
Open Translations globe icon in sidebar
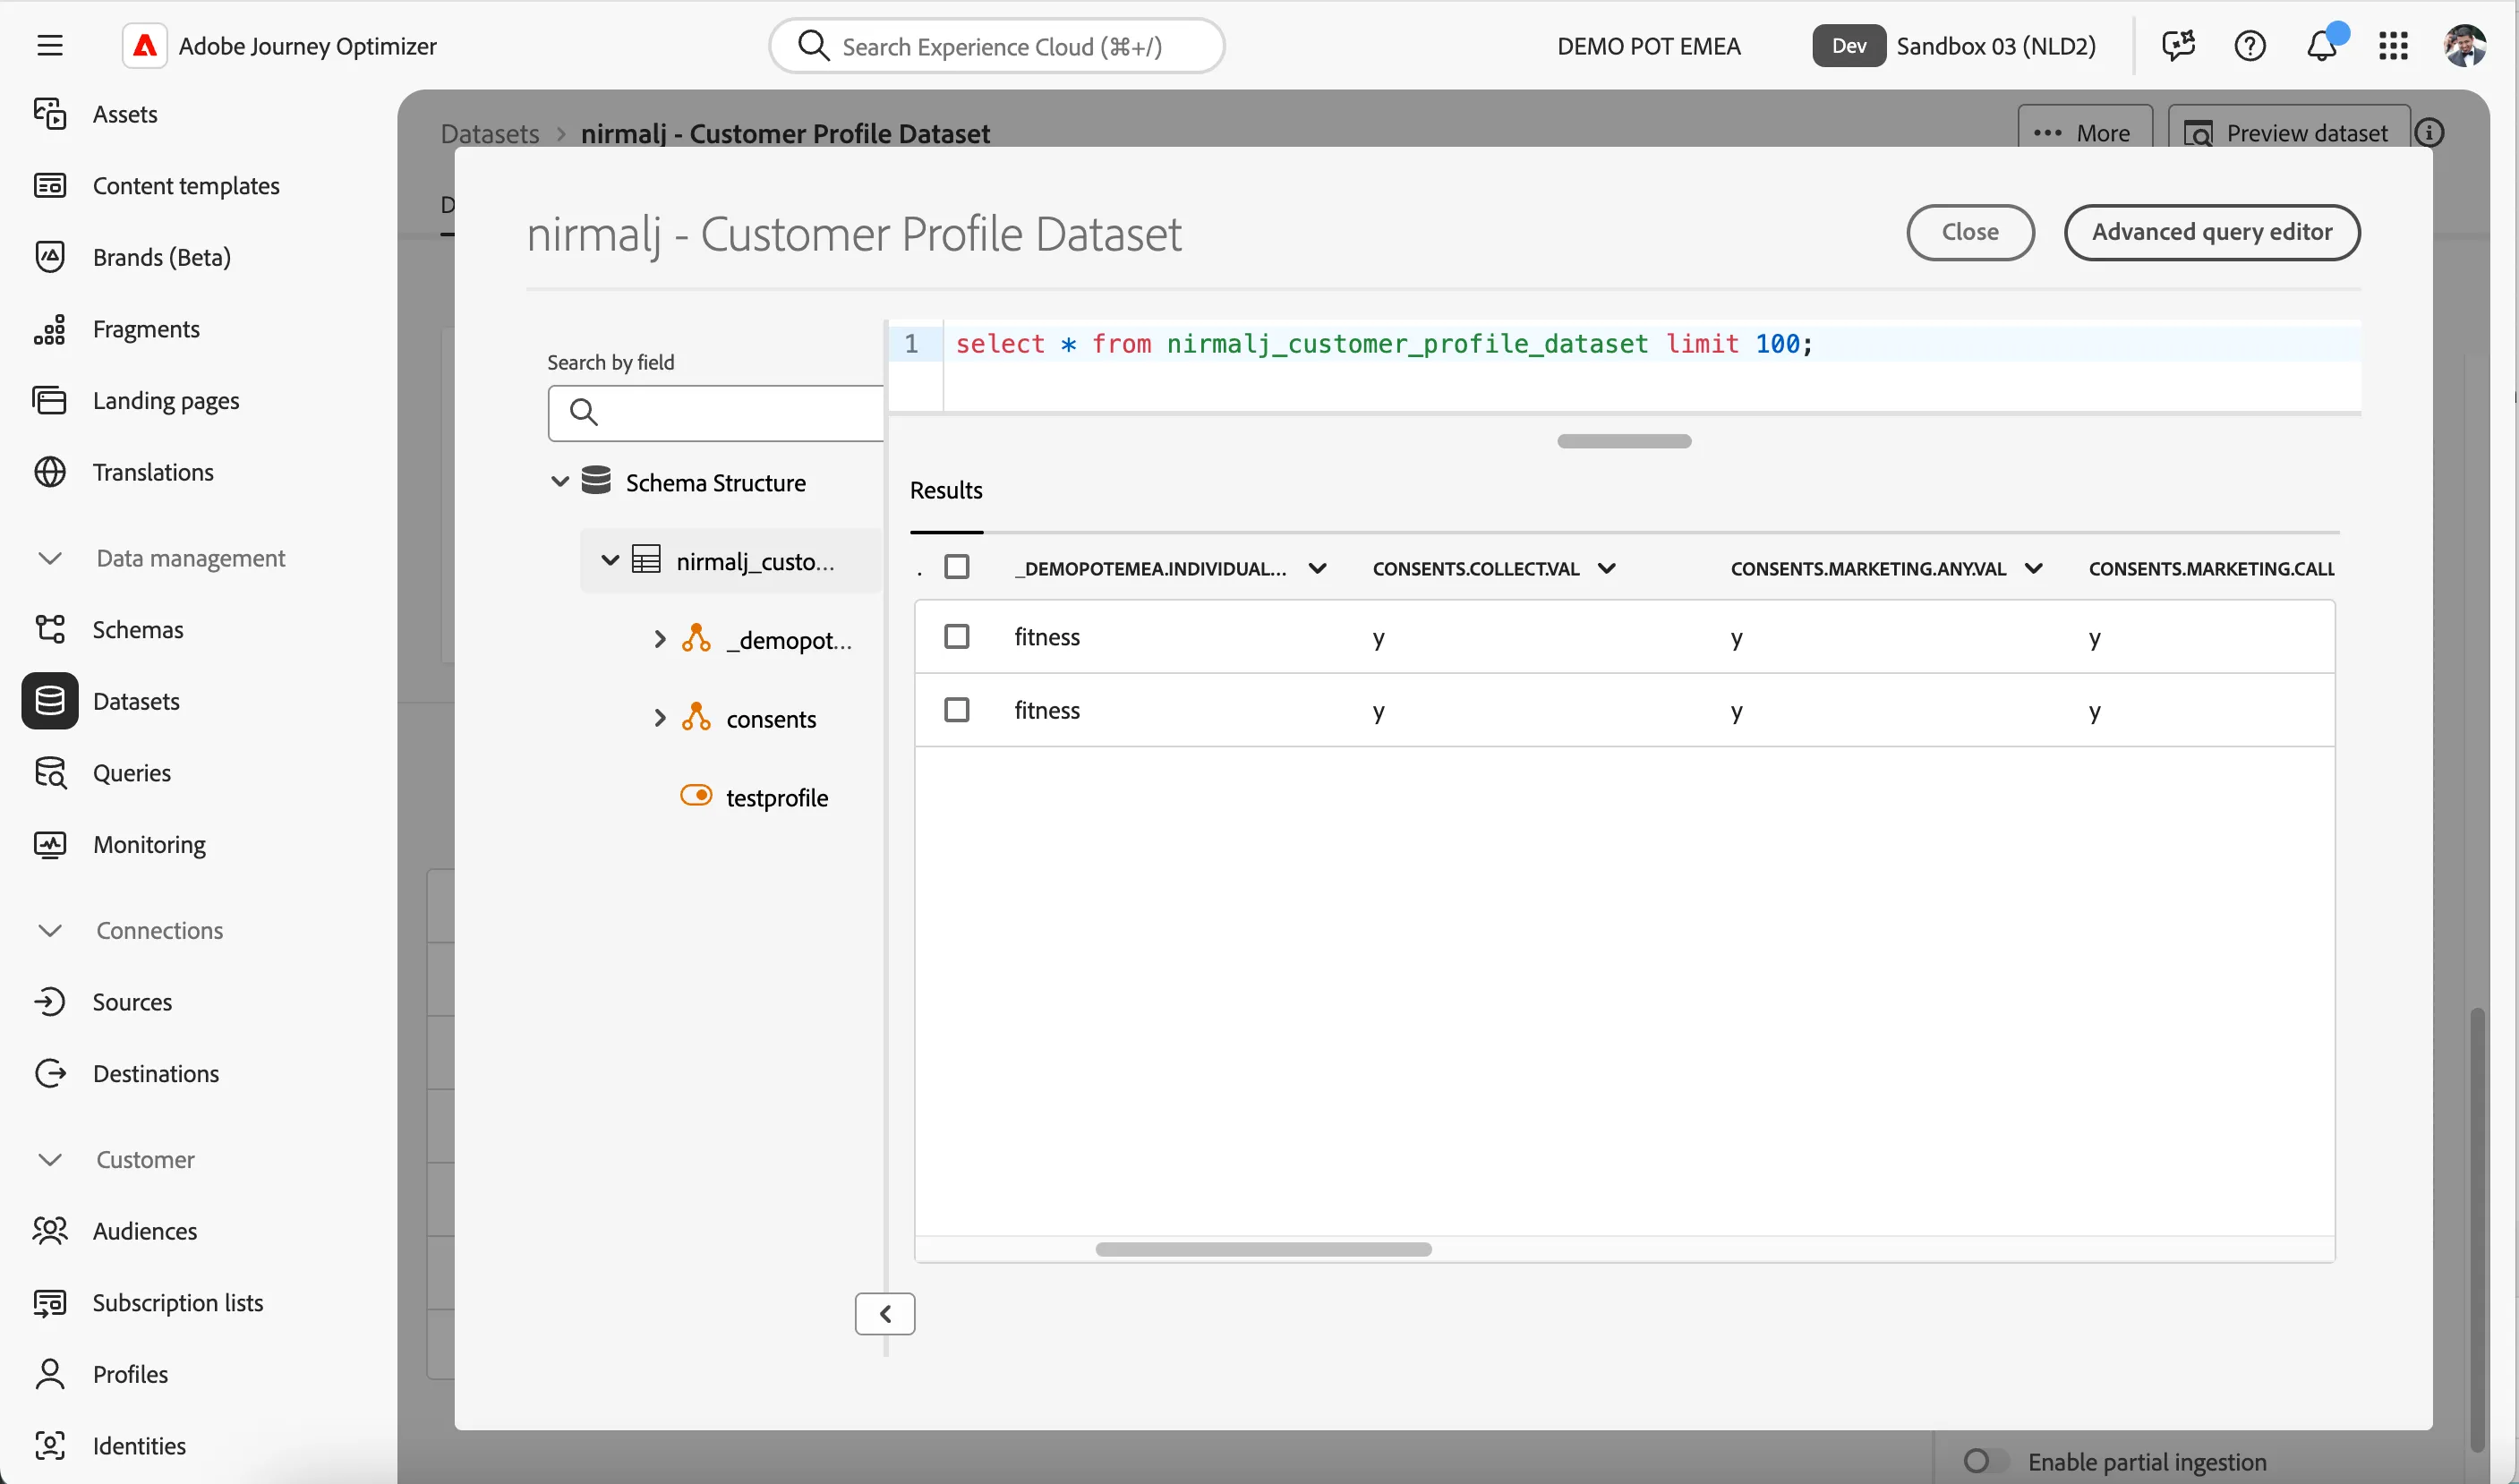(x=50, y=472)
